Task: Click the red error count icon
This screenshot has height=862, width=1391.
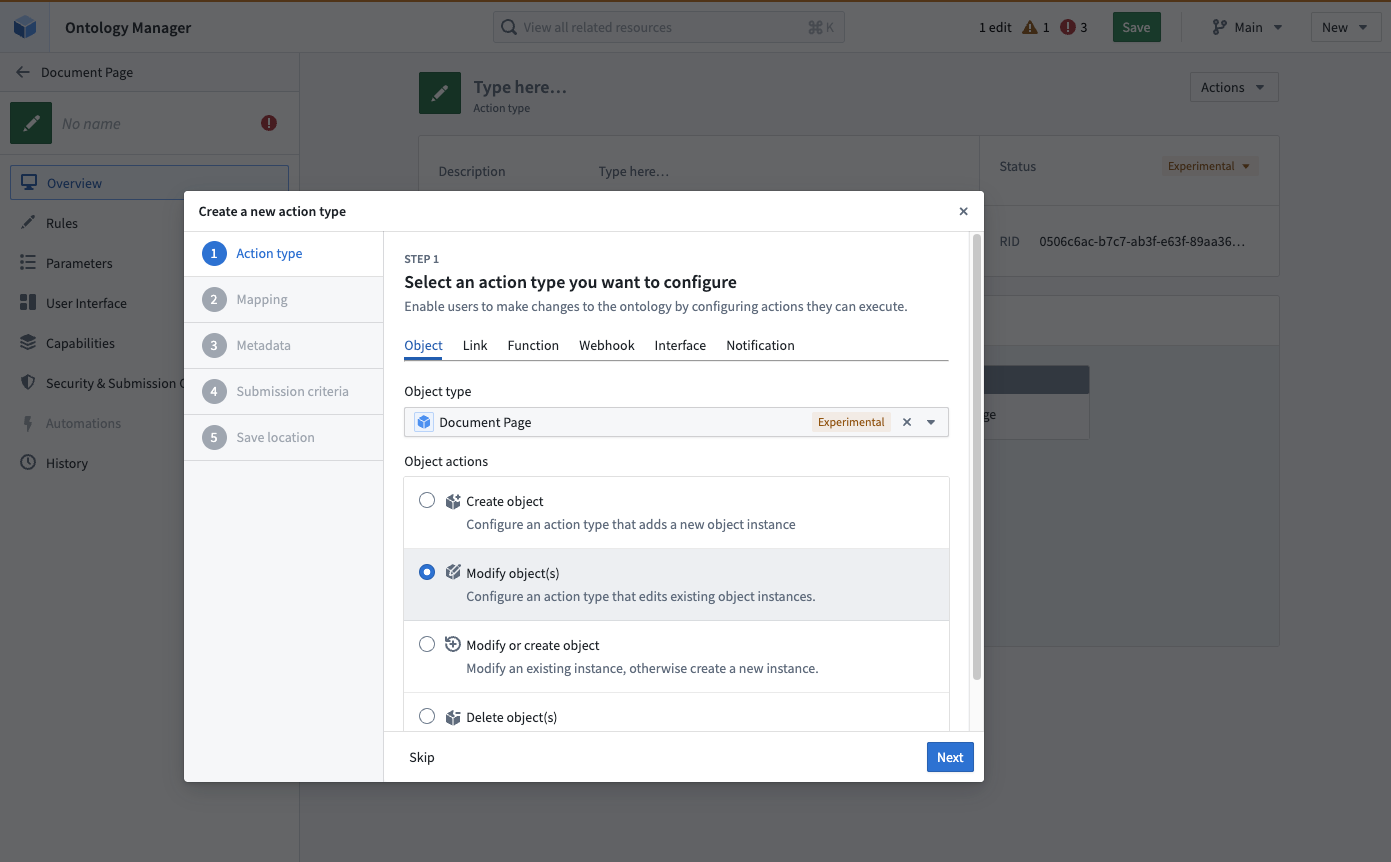Action: point(1068,27)
